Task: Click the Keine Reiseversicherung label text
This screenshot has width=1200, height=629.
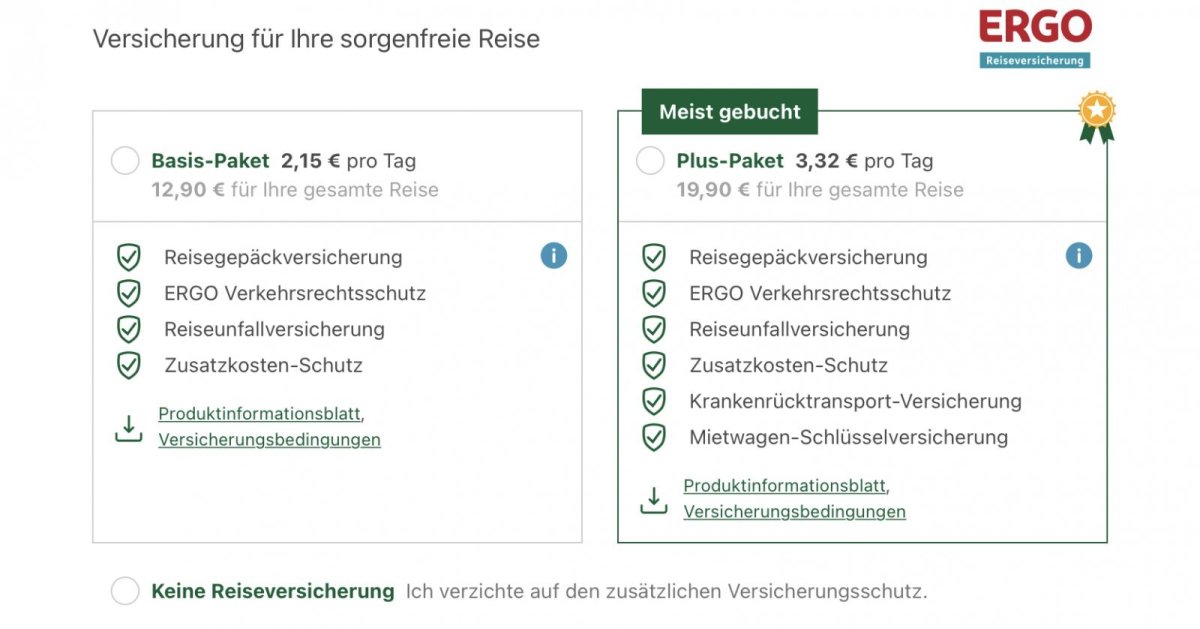Action: pos(272,591)
